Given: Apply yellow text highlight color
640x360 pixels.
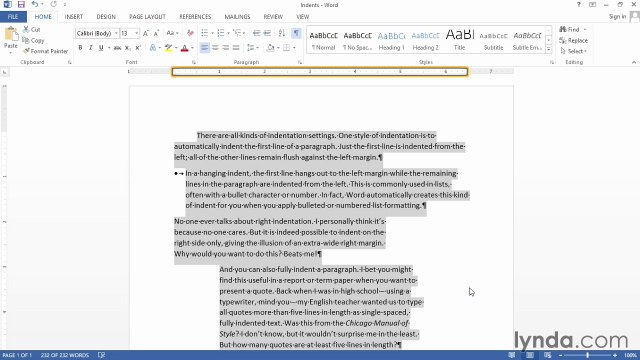Looking at the screenshot, I should 169,48.
